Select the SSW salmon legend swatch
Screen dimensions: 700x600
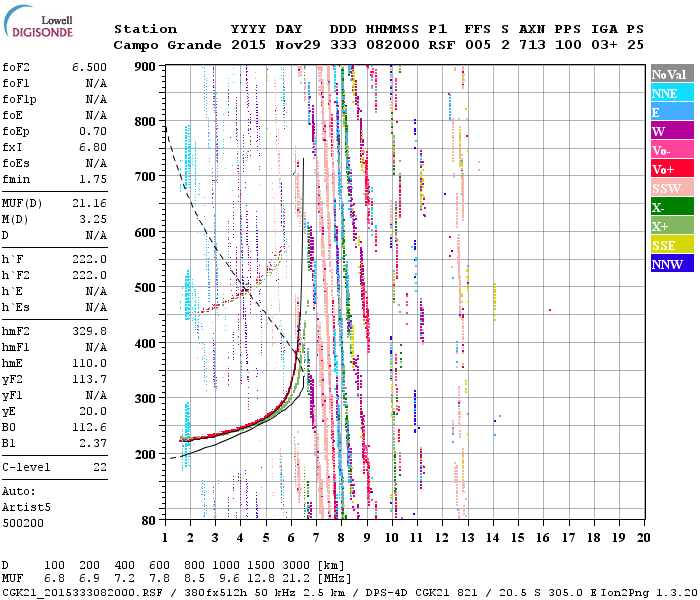pyautogui.click(x=672, y=188)
